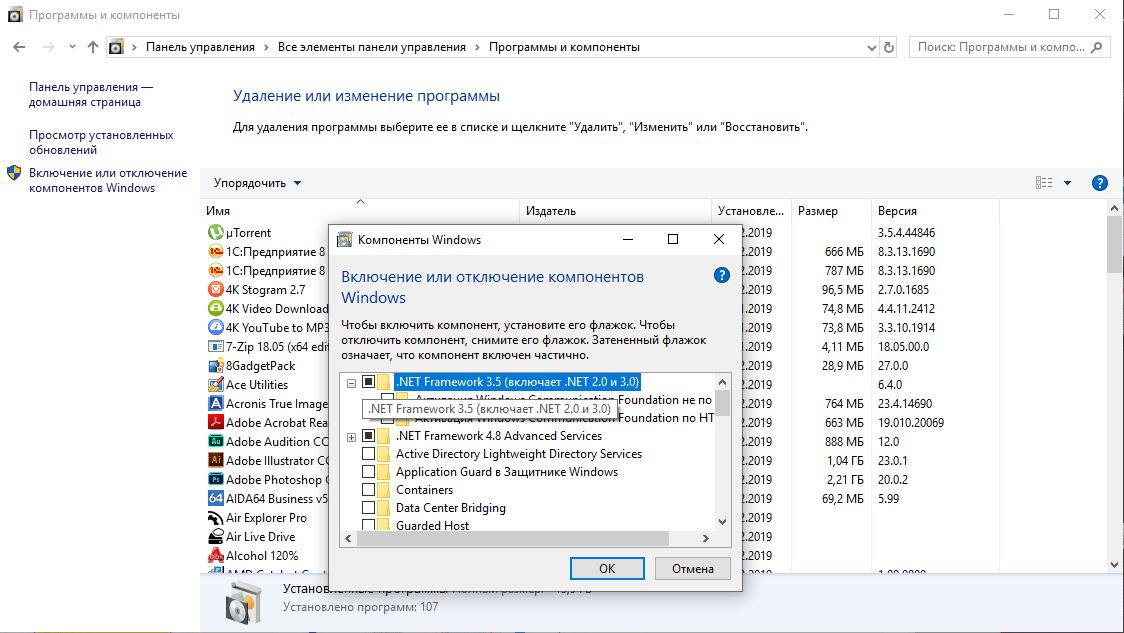The height and width of the screenshot is (633, 1124).
Task: Click the Ace Utilities icon
Action: 215,384
